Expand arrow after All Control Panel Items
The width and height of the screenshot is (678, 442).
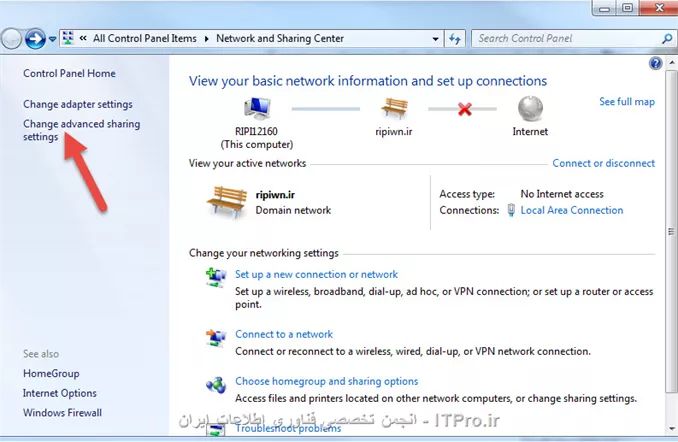(207, 39)
